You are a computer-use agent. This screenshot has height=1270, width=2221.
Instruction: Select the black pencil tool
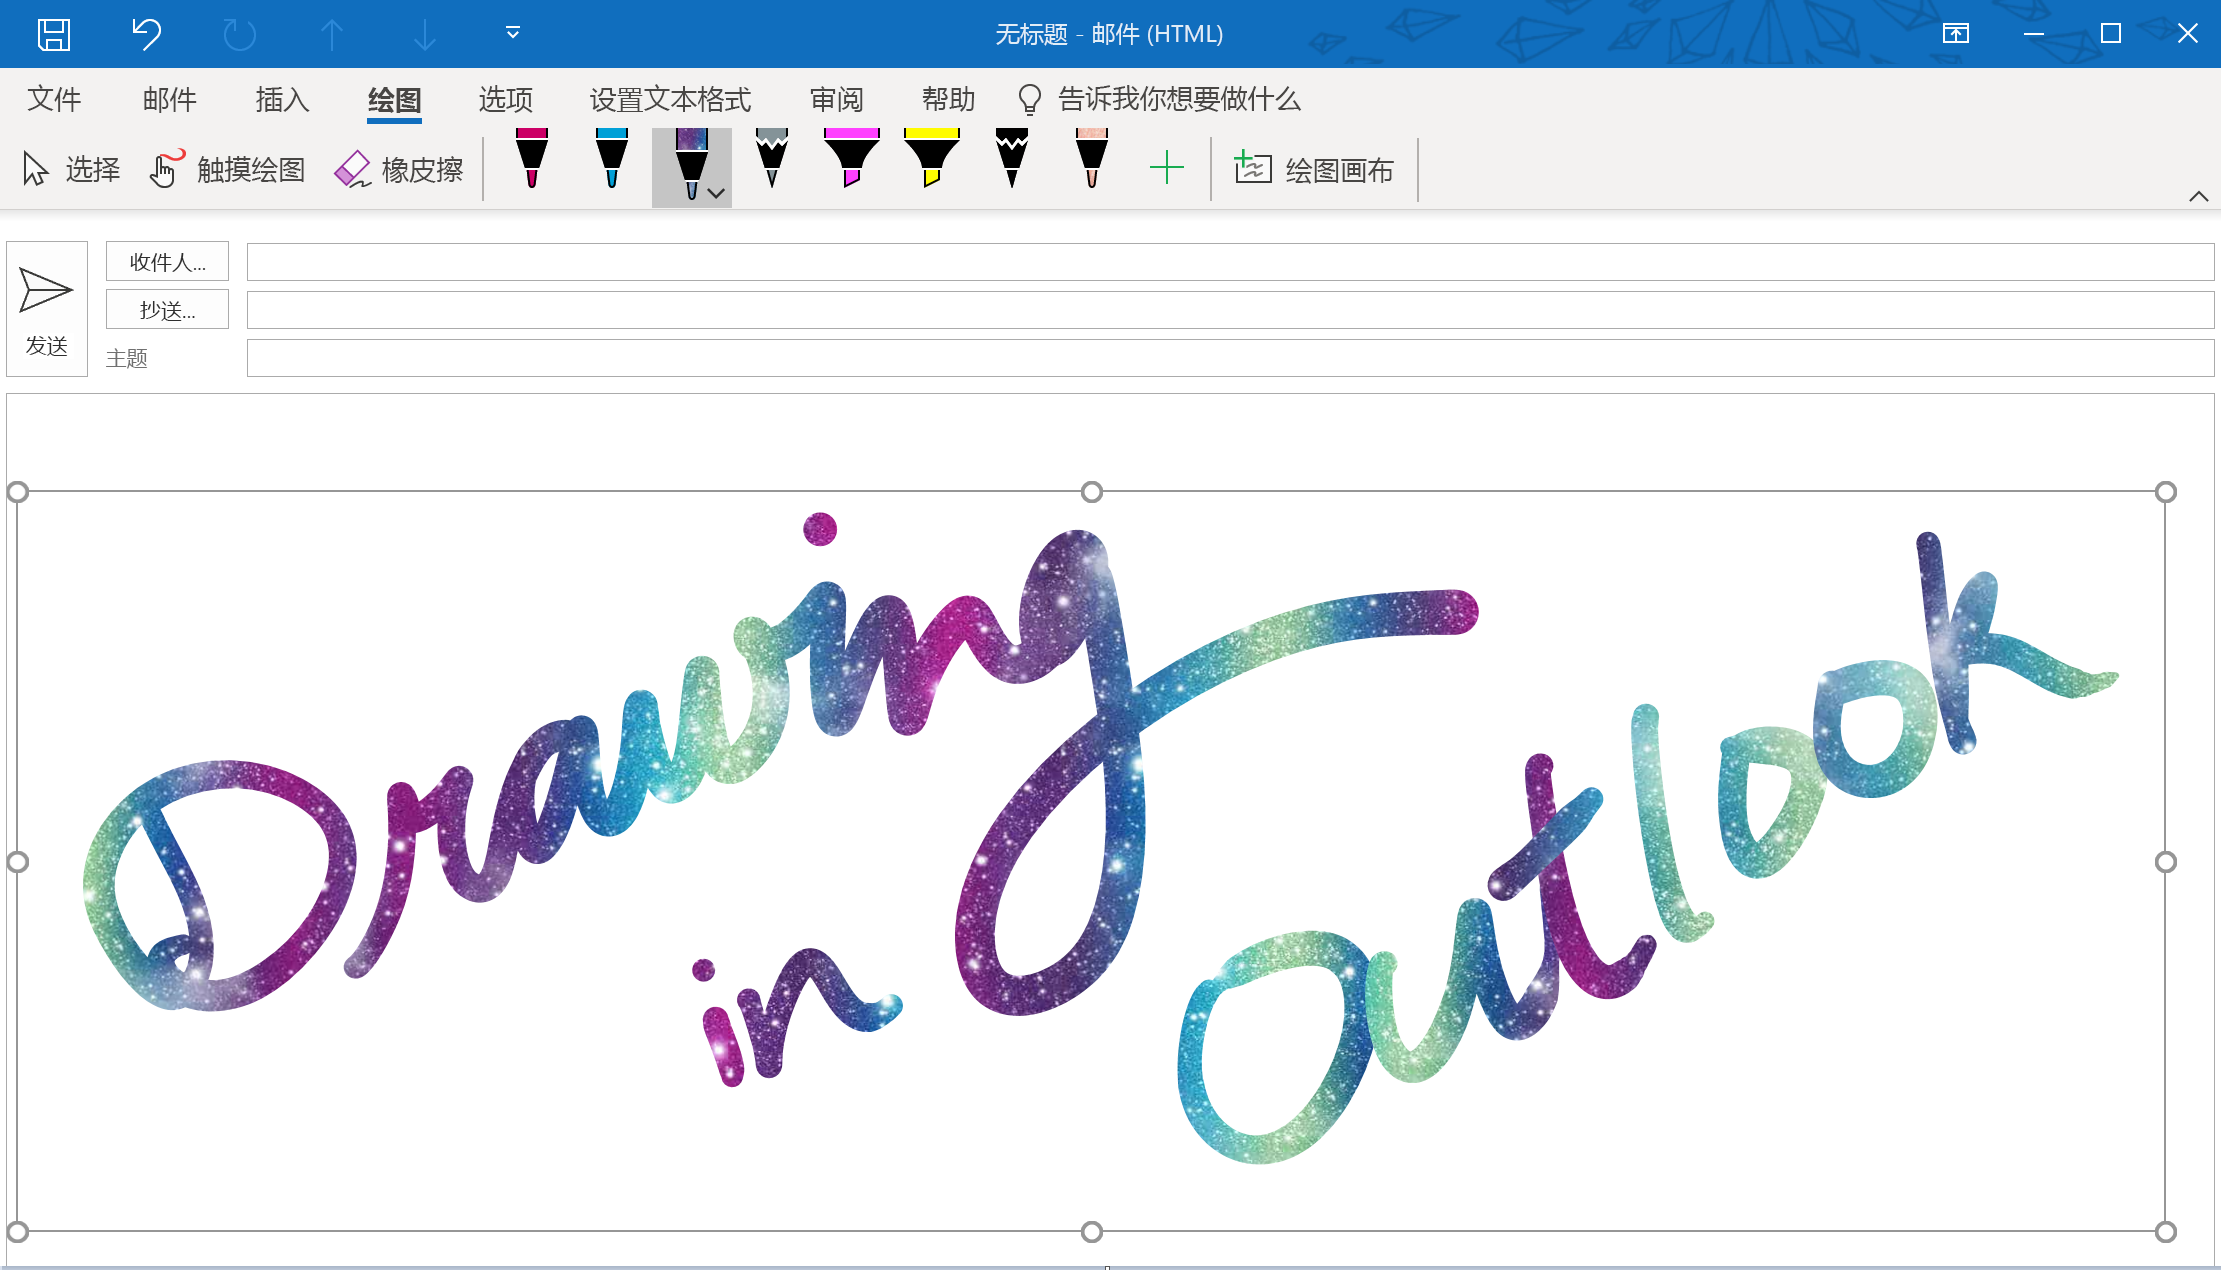(x=1012, y=158)
